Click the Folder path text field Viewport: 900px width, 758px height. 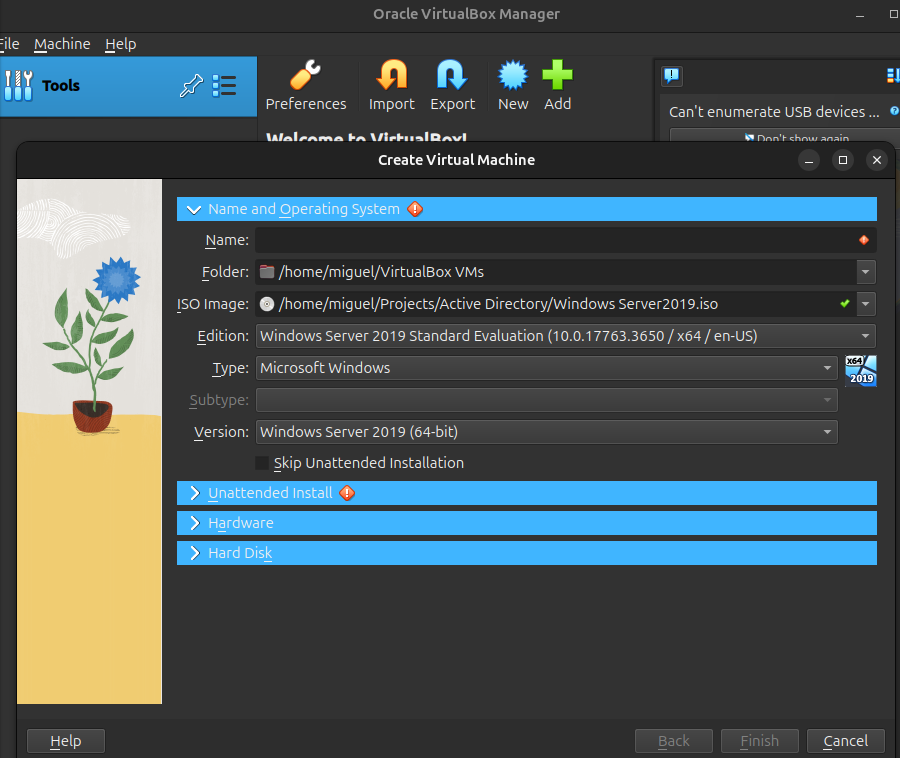(x=556, y=272)
